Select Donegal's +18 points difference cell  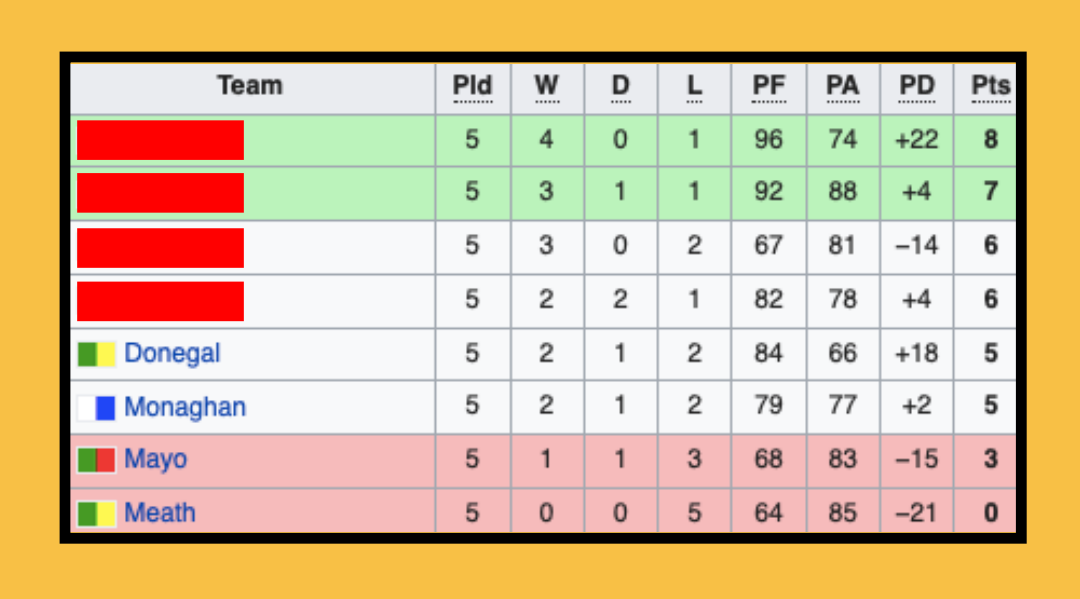916,354
